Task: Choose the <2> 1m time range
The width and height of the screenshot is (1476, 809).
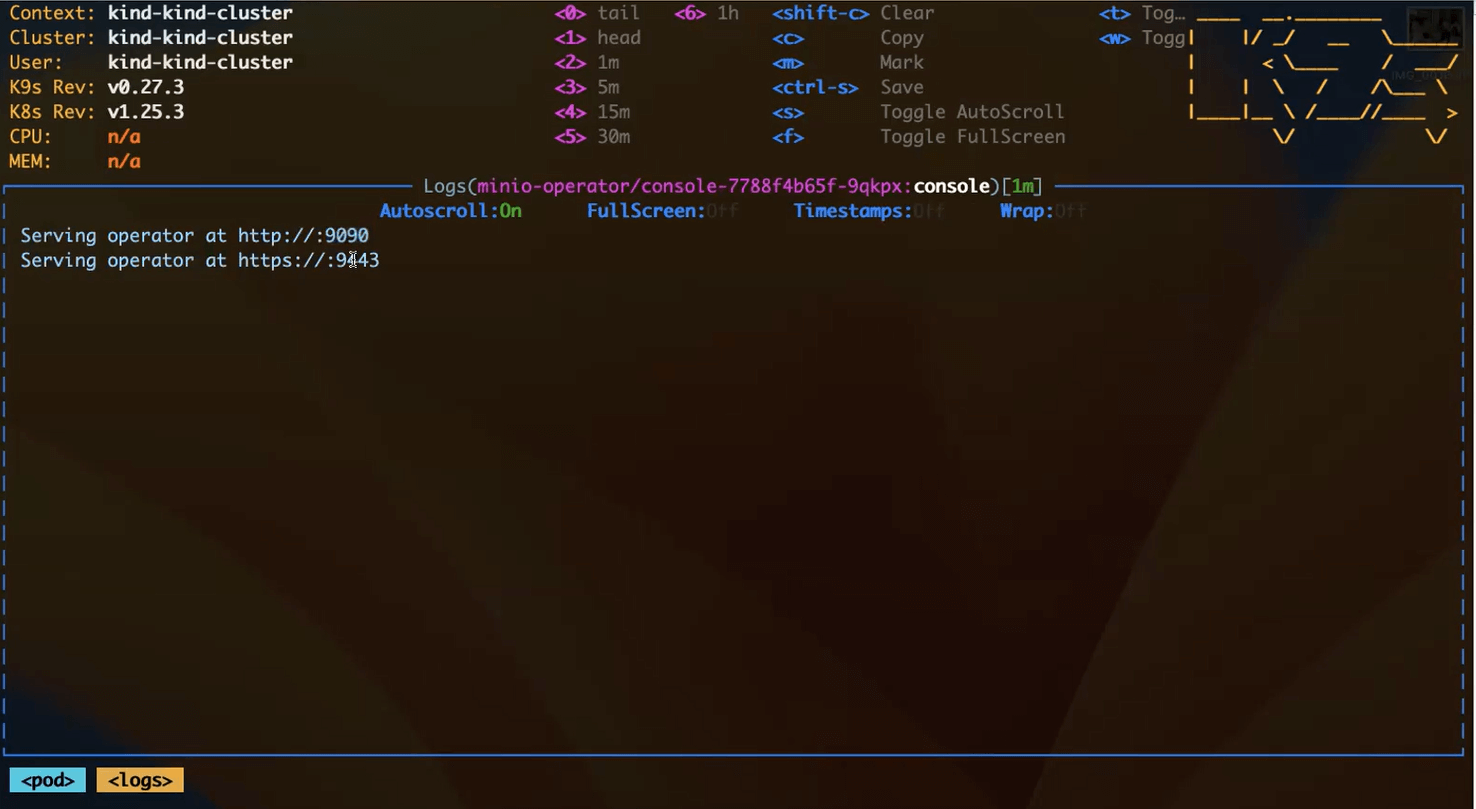Action: tap(587, 62)
